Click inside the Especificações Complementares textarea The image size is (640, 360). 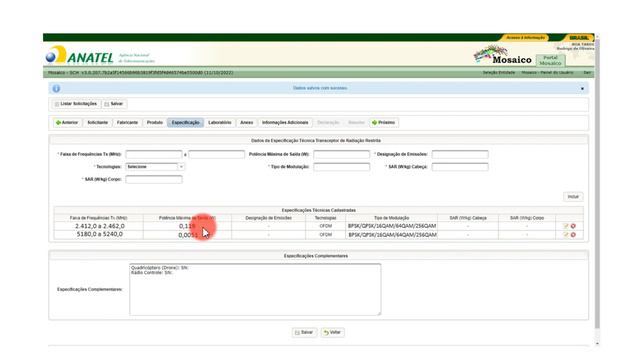[255, 289]
